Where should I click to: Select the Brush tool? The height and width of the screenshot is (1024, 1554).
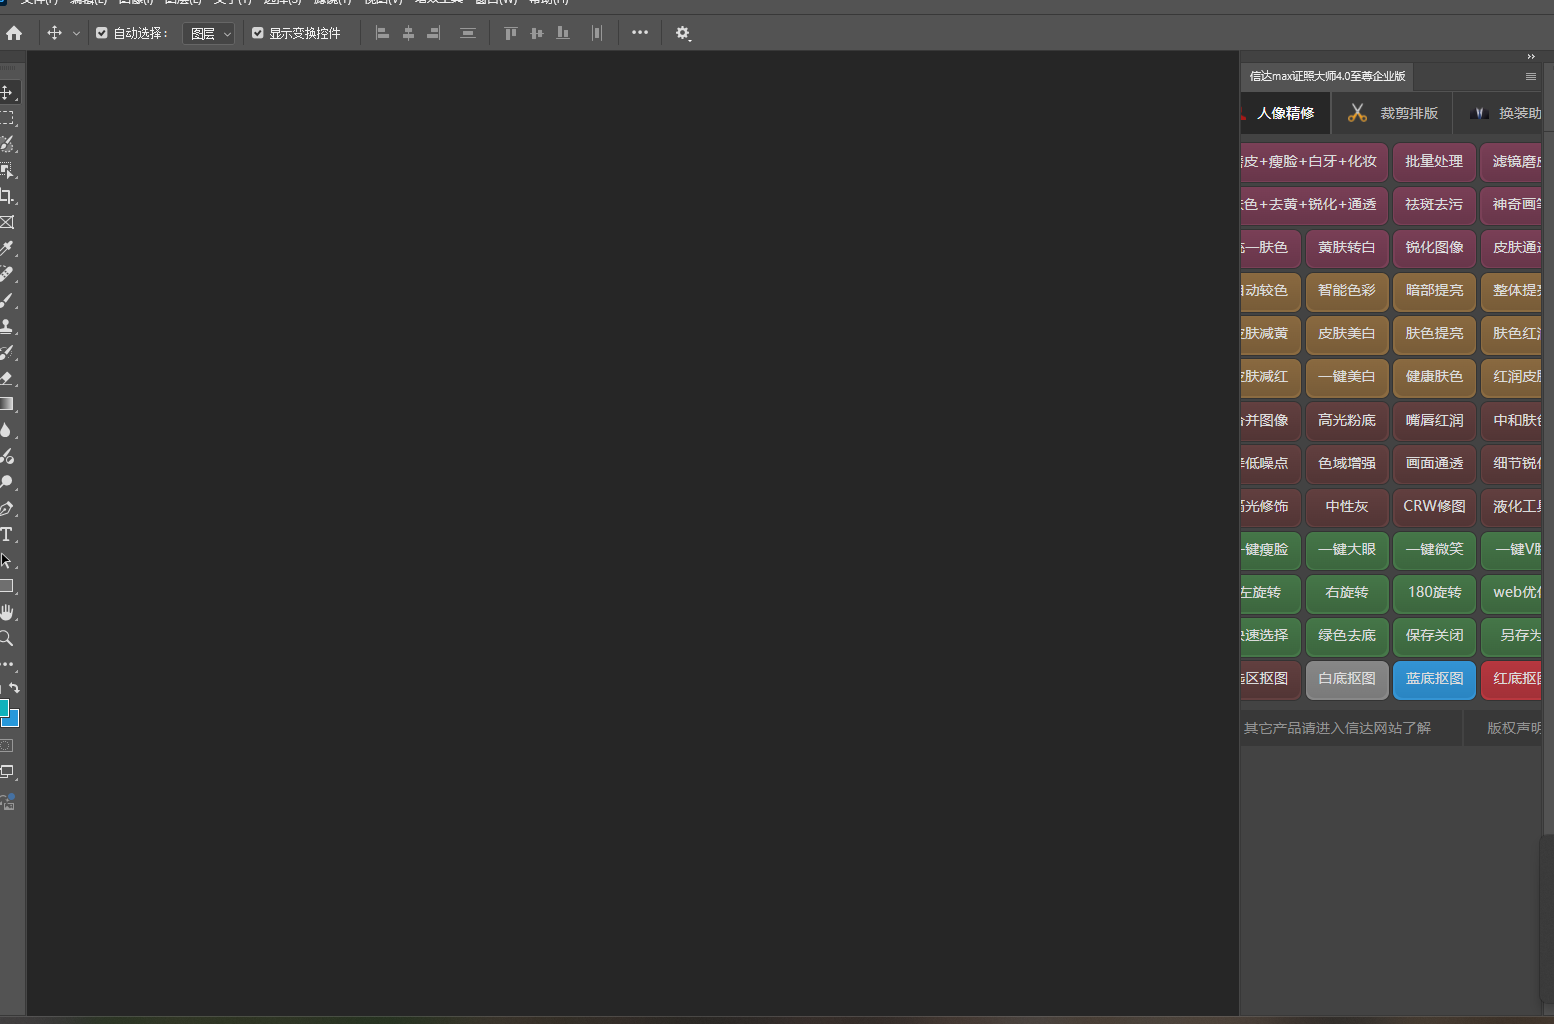tap(7, 300)
